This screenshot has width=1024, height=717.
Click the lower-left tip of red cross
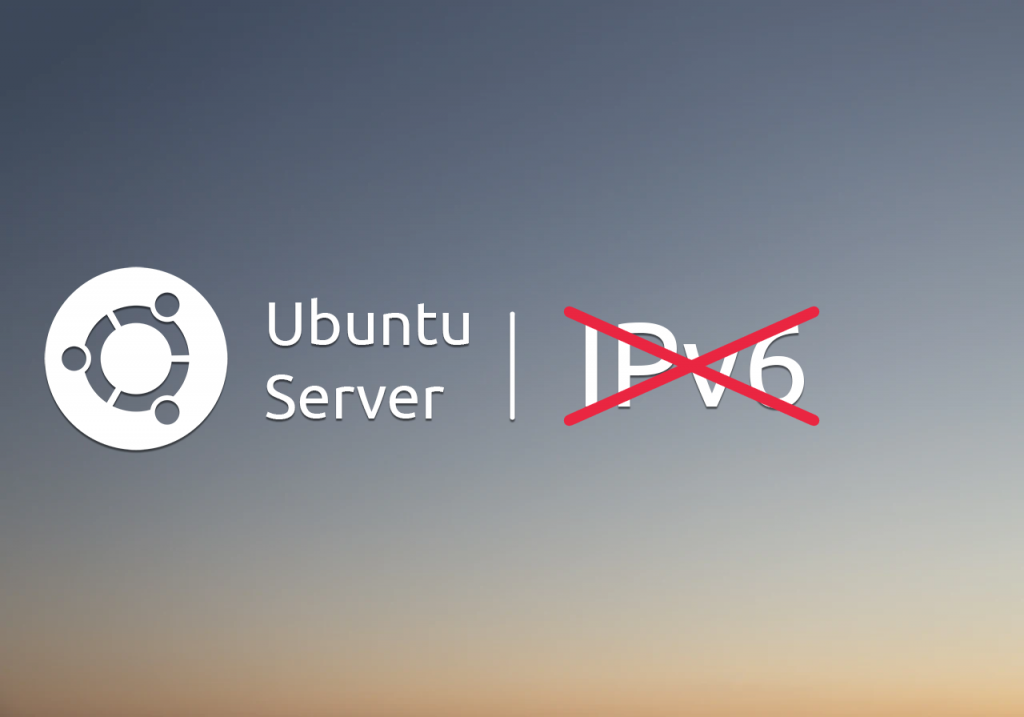click(569, 420)
